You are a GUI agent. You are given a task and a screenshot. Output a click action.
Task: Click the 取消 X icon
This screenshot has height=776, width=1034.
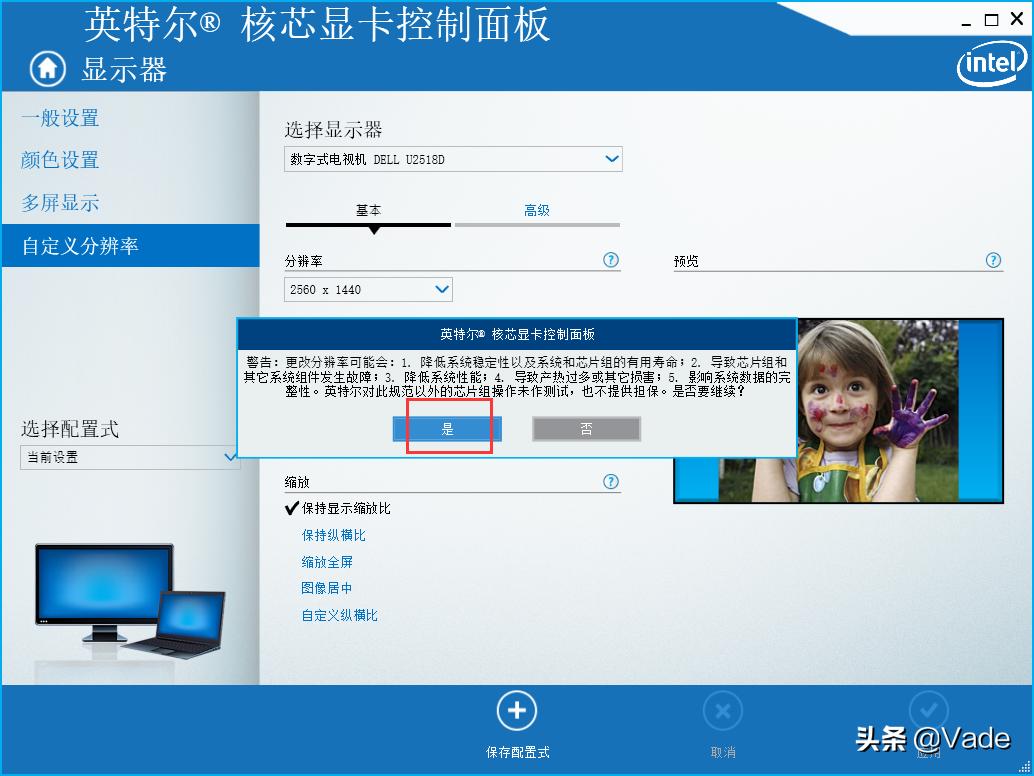722,711
